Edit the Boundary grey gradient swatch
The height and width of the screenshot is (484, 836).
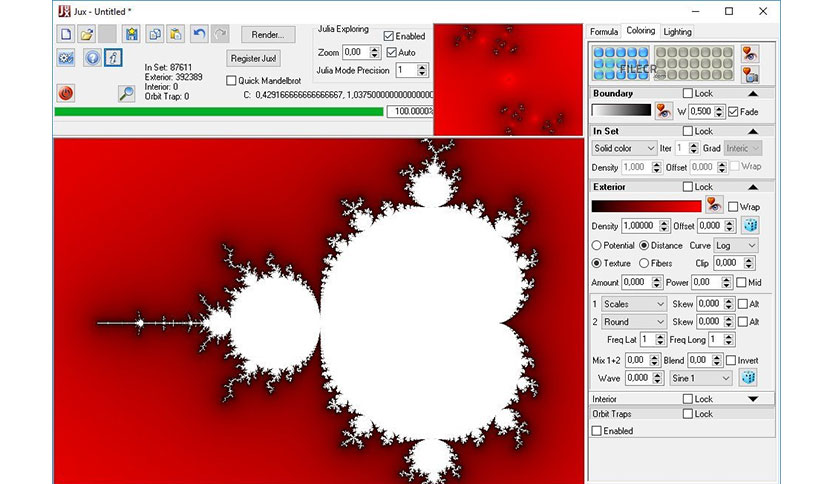pos(621,110)
